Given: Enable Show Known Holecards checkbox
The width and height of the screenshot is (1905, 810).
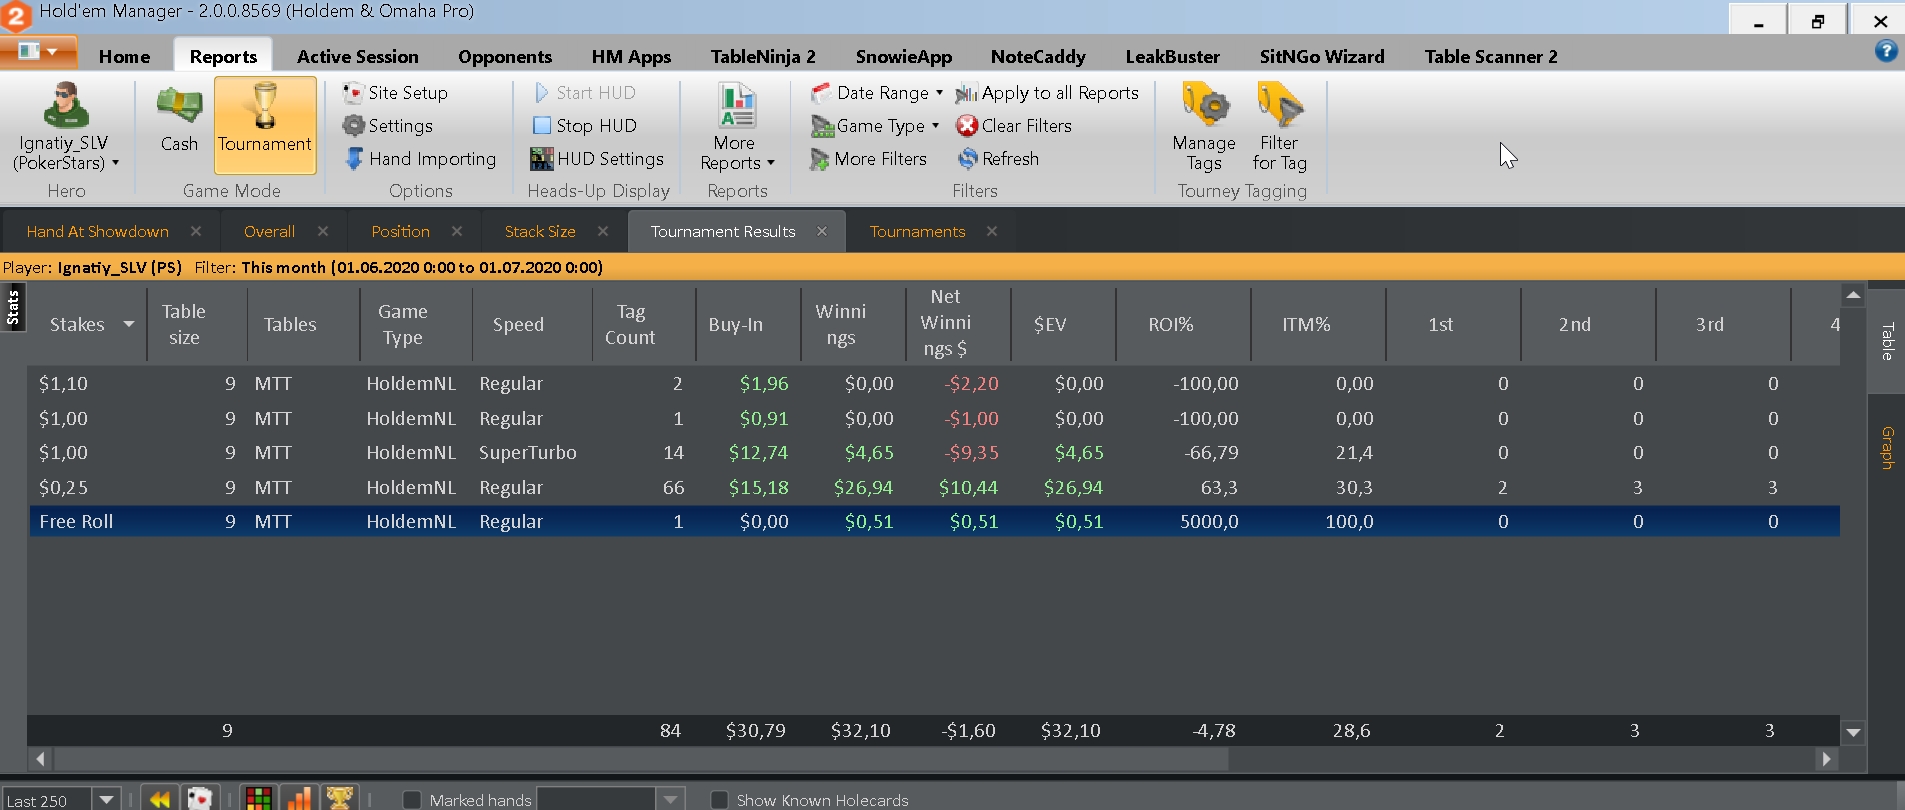Looking at the screenshot, I should [x=718, y=800].
